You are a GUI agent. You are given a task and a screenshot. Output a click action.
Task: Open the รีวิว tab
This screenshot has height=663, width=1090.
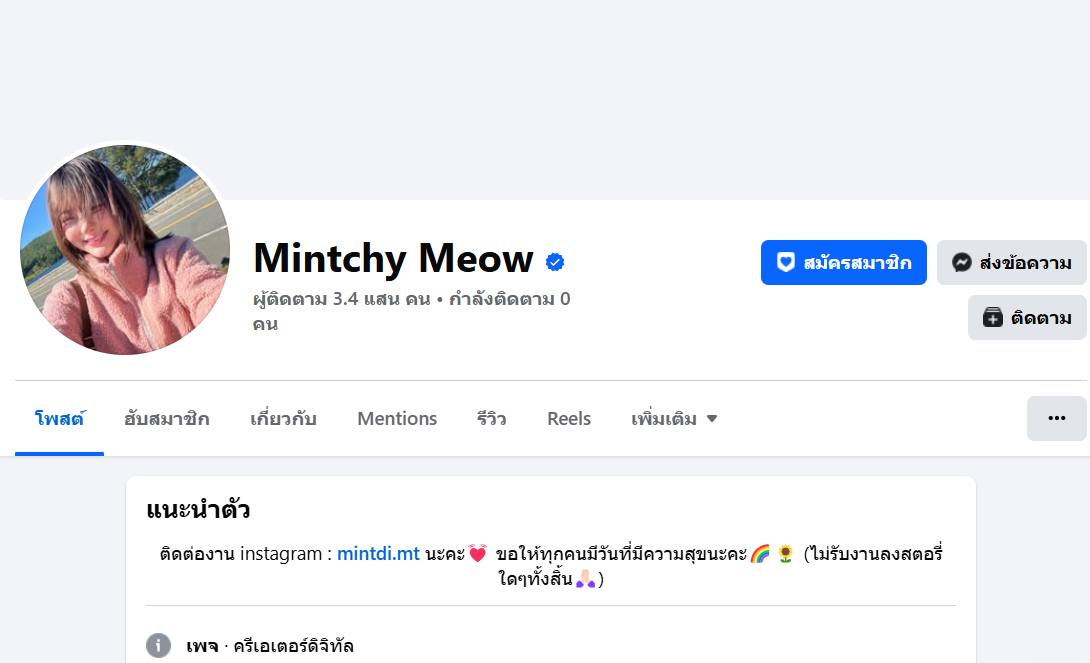click(x=491, y=418)
